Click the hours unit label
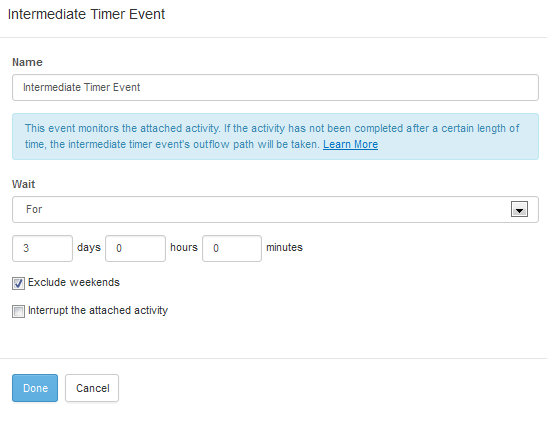Image resolution: width=547 pixels, height=445 pixels. click(x=184, y=247)
